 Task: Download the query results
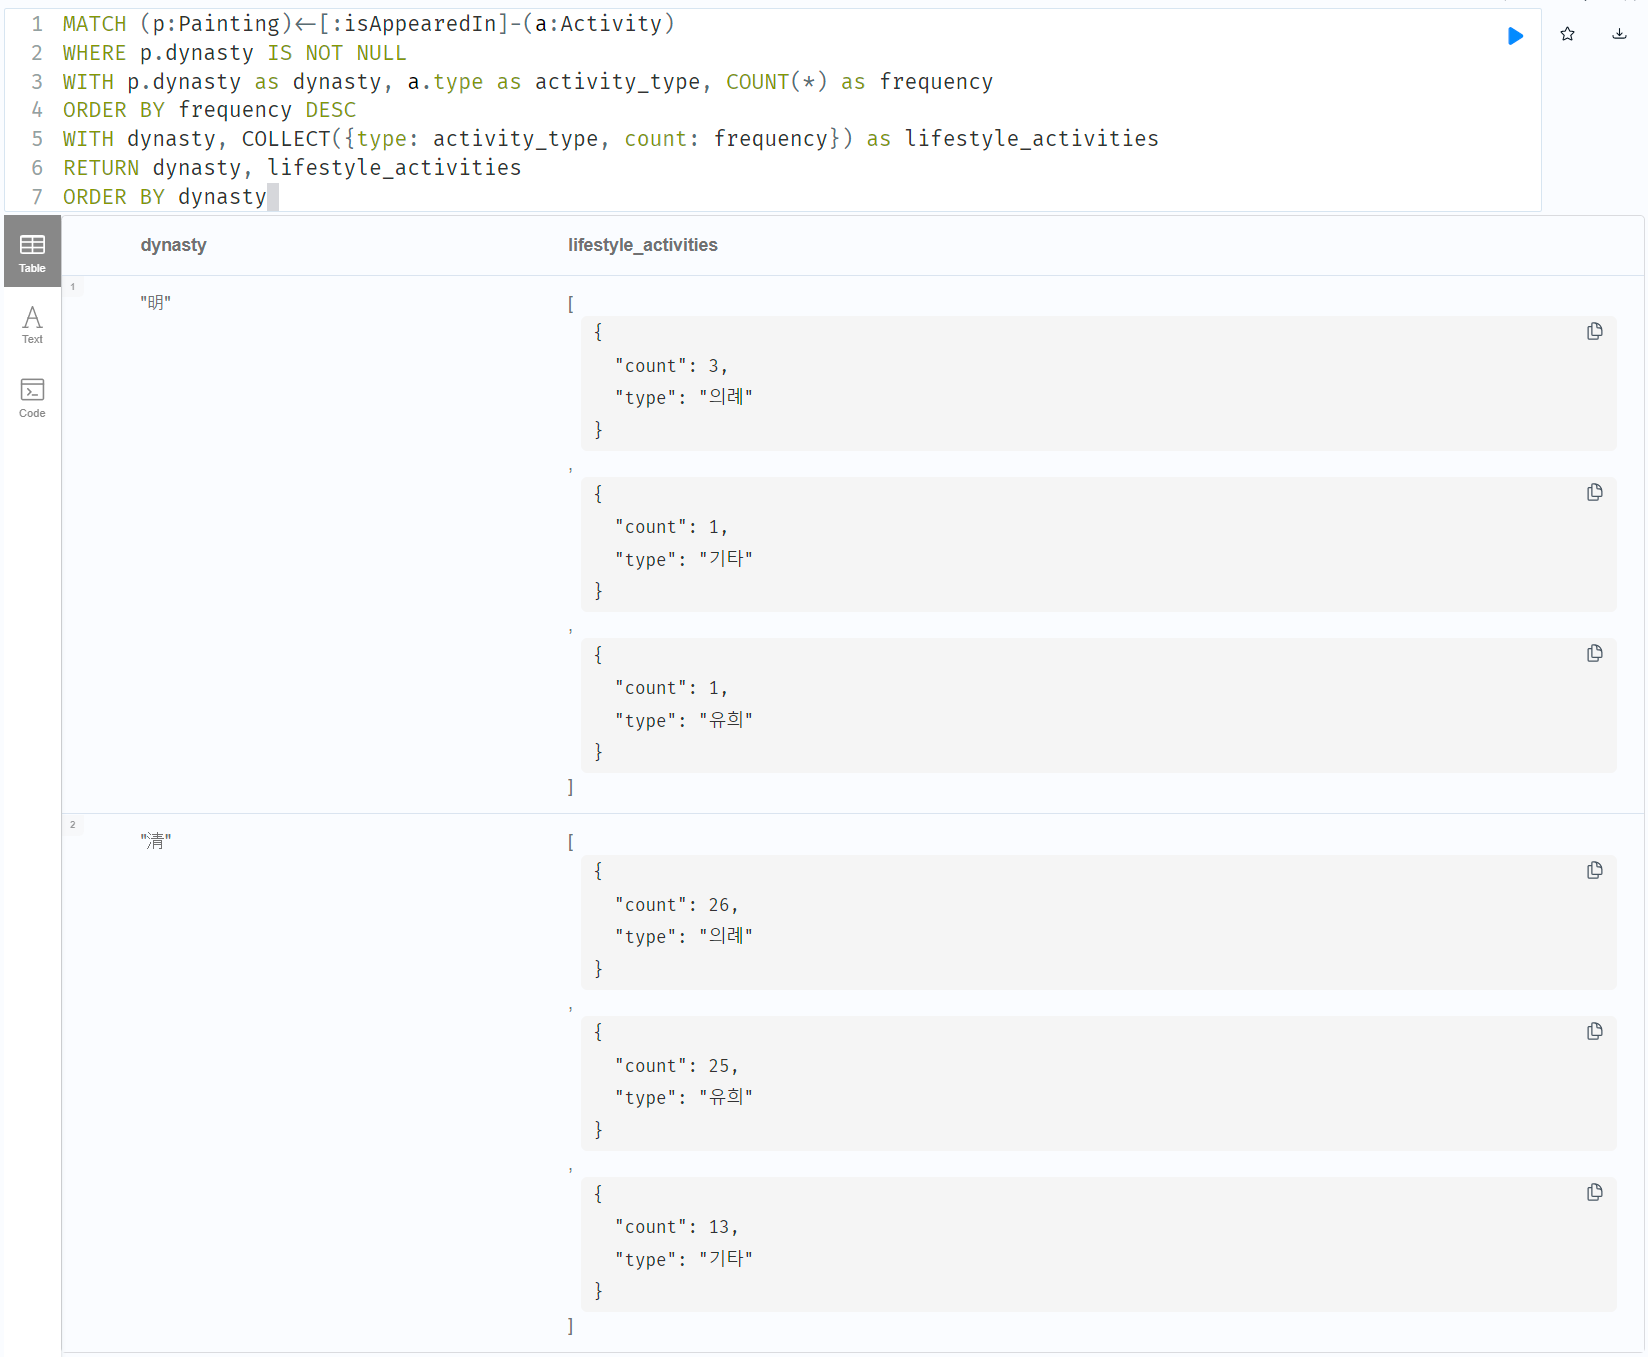tap(1619, 35)
